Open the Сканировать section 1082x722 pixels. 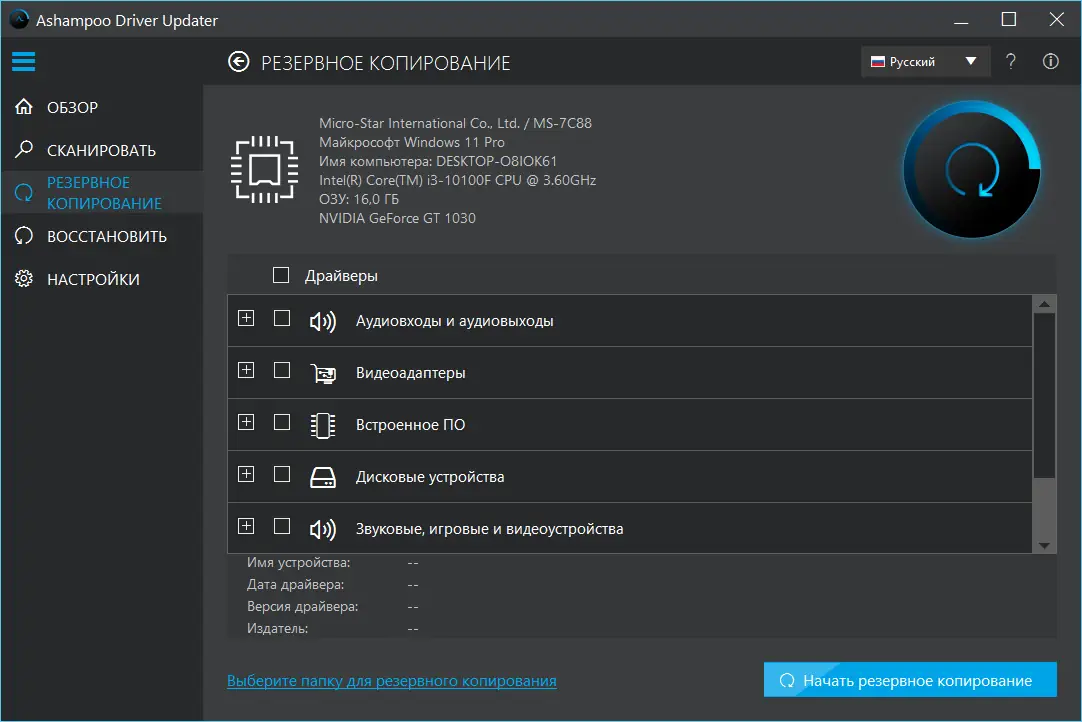[x=101, y=150]
